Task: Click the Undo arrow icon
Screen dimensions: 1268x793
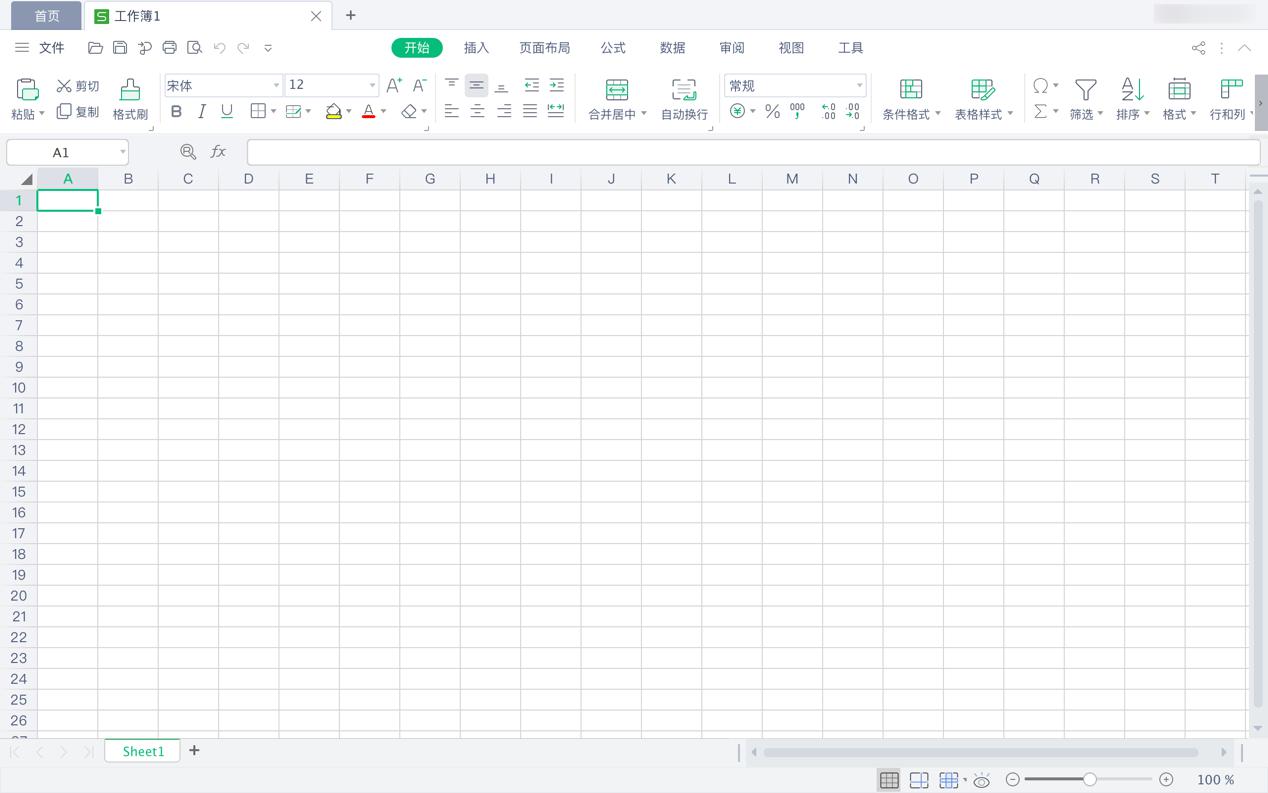Action: pos(219,48)
